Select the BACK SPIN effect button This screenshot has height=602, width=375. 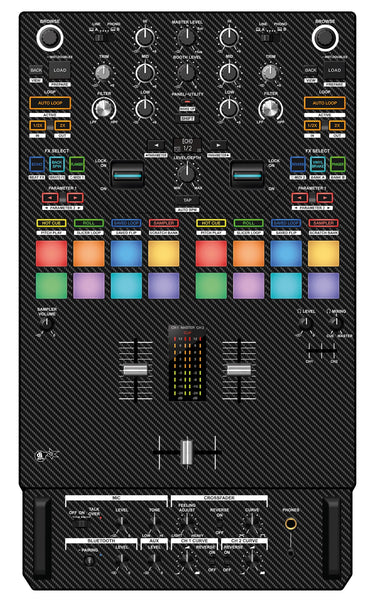coord(57,165)
